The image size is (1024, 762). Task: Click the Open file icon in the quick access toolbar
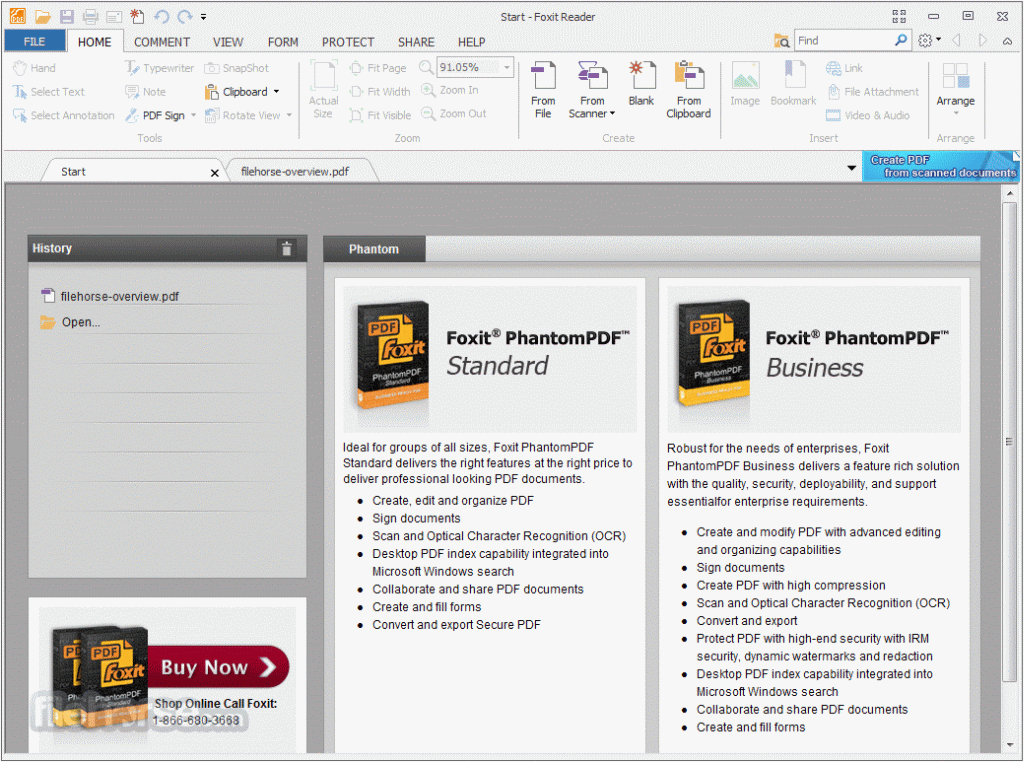pyautogui.click(x=42, y=16)
